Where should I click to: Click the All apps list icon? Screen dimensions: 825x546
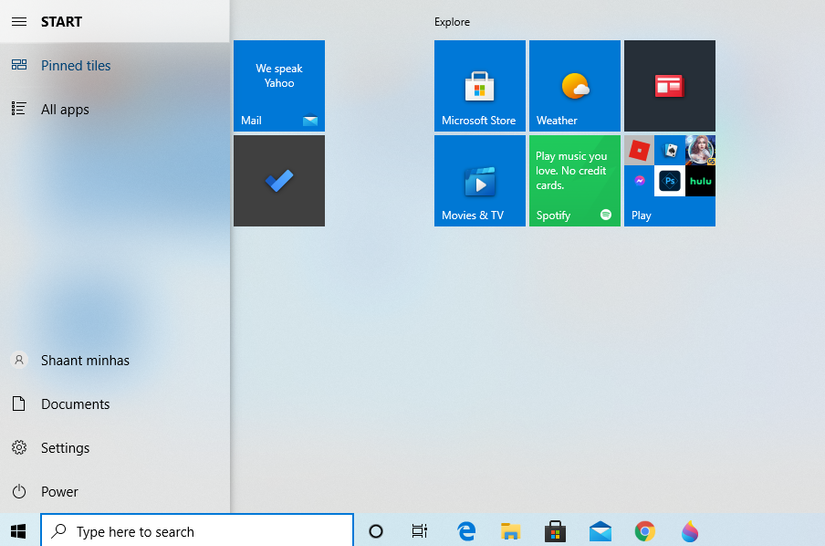point(19,108)
